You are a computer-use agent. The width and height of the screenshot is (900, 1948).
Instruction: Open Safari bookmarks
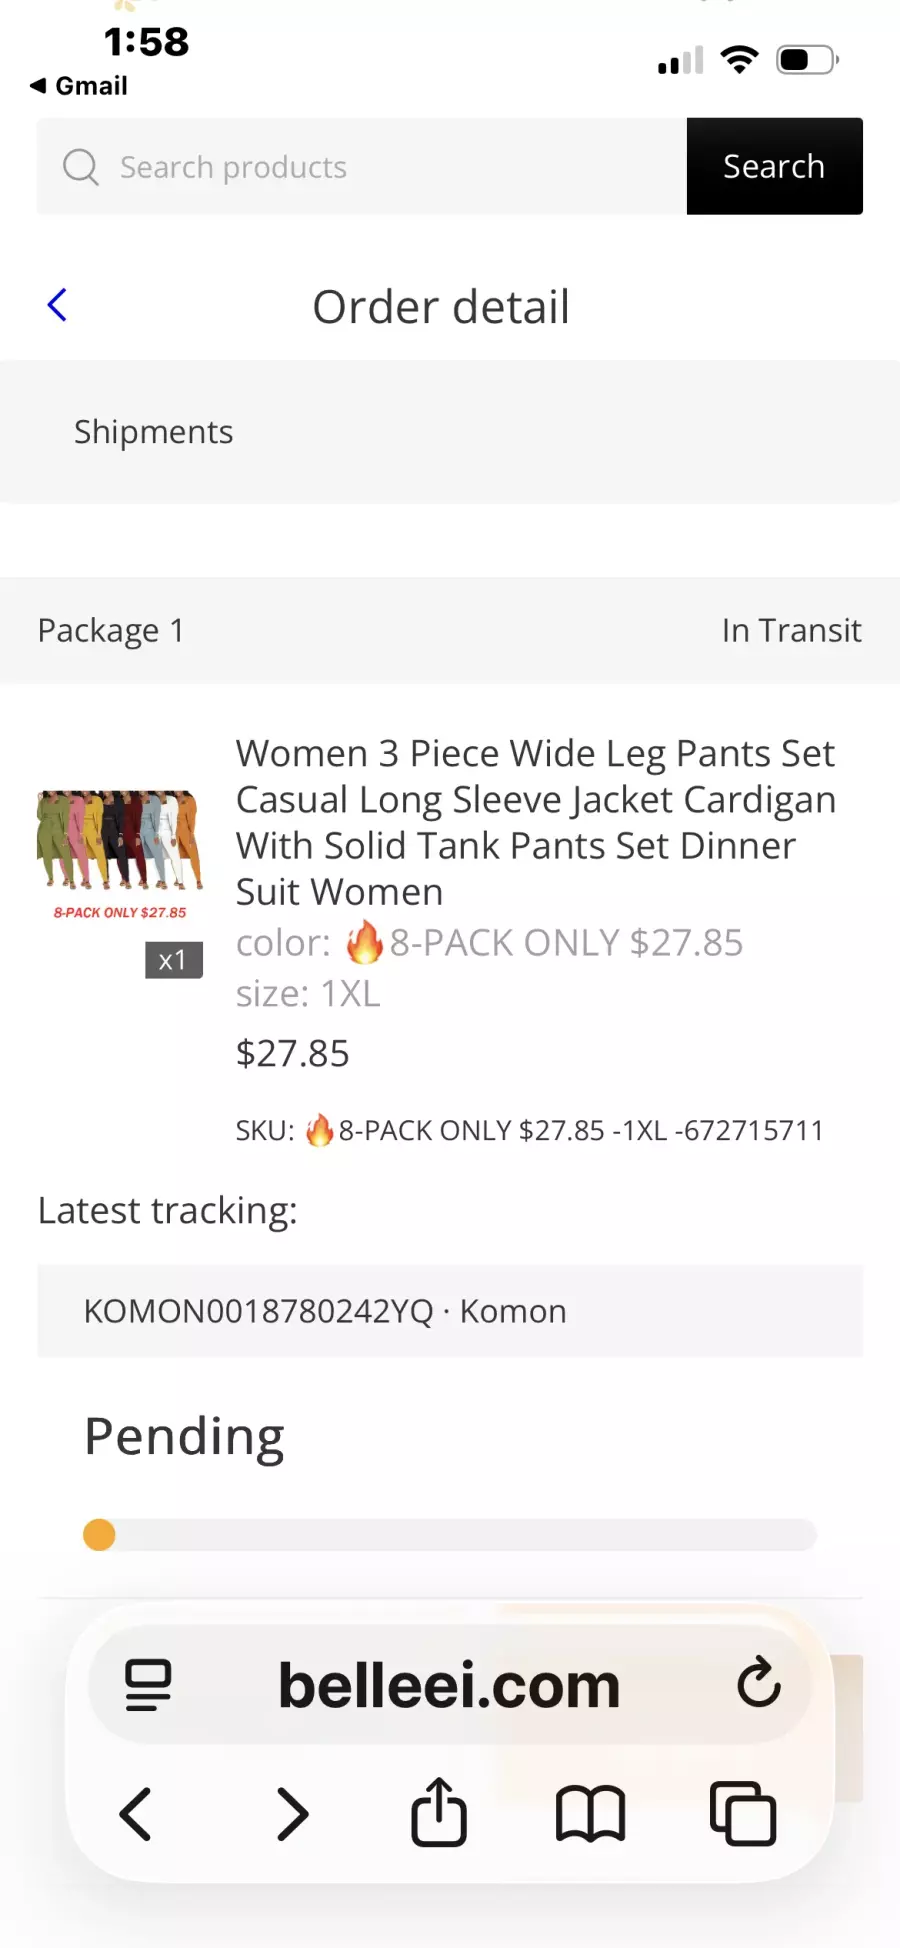[x=590, y=1814]
